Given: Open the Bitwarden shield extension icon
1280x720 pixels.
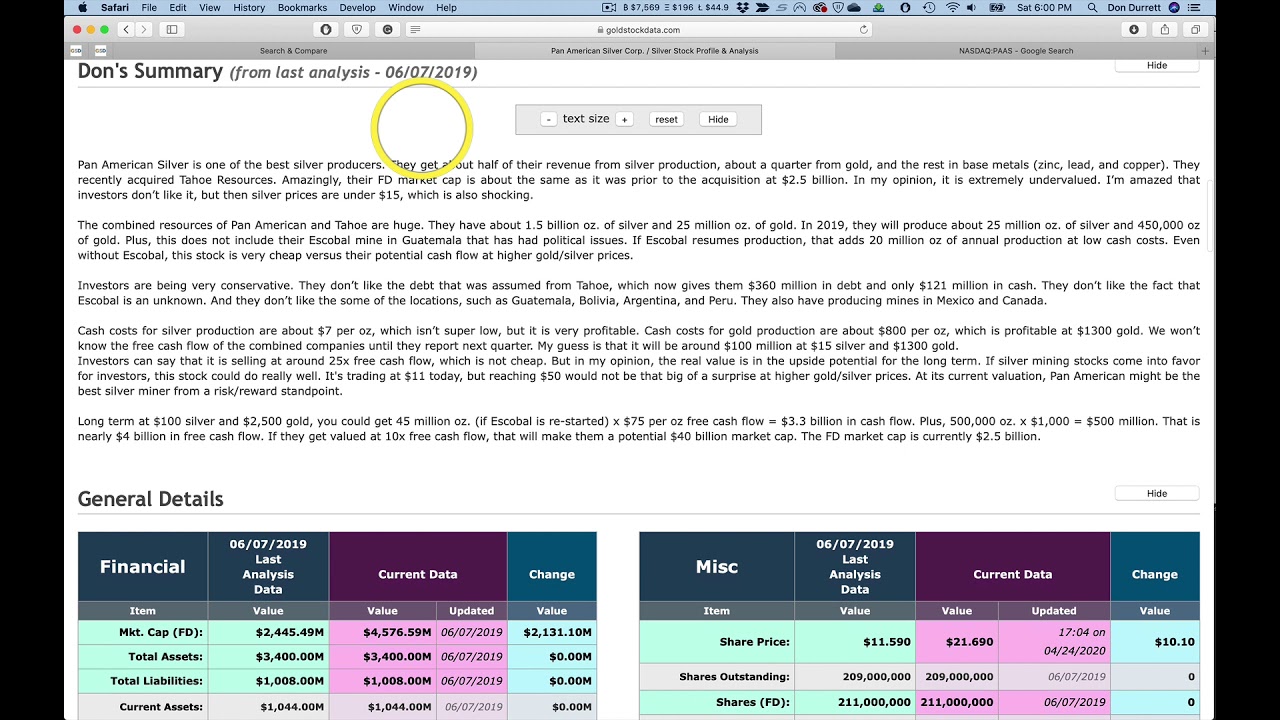Looking at the screenshot, I should (x=357, y=30).
